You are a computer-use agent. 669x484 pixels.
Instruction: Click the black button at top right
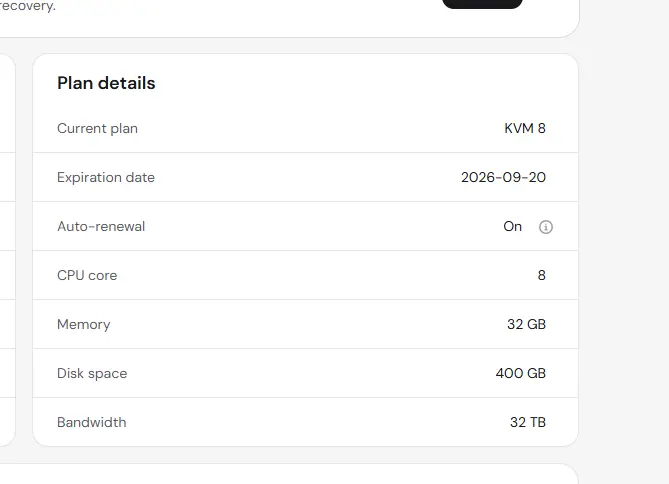click(483, 4)
